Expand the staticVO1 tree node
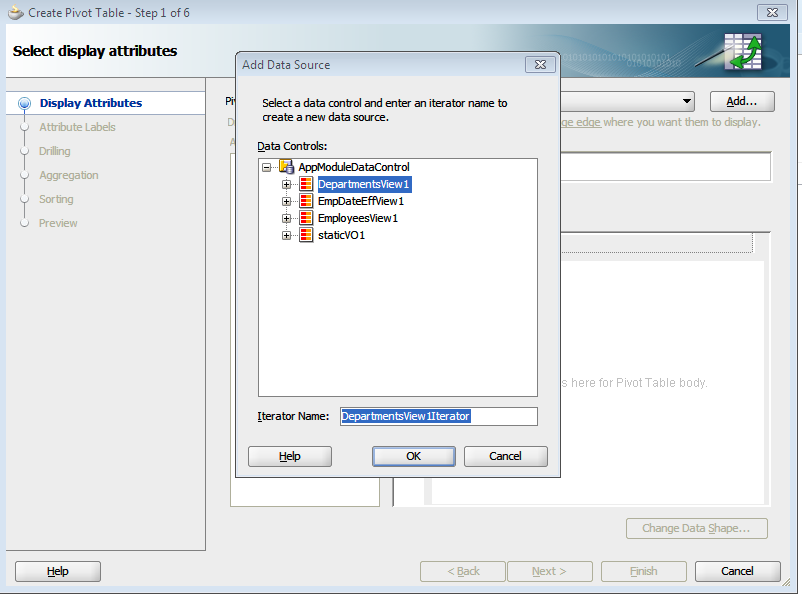The width and height of the screenshot is (802, 597). pos(286,234)
